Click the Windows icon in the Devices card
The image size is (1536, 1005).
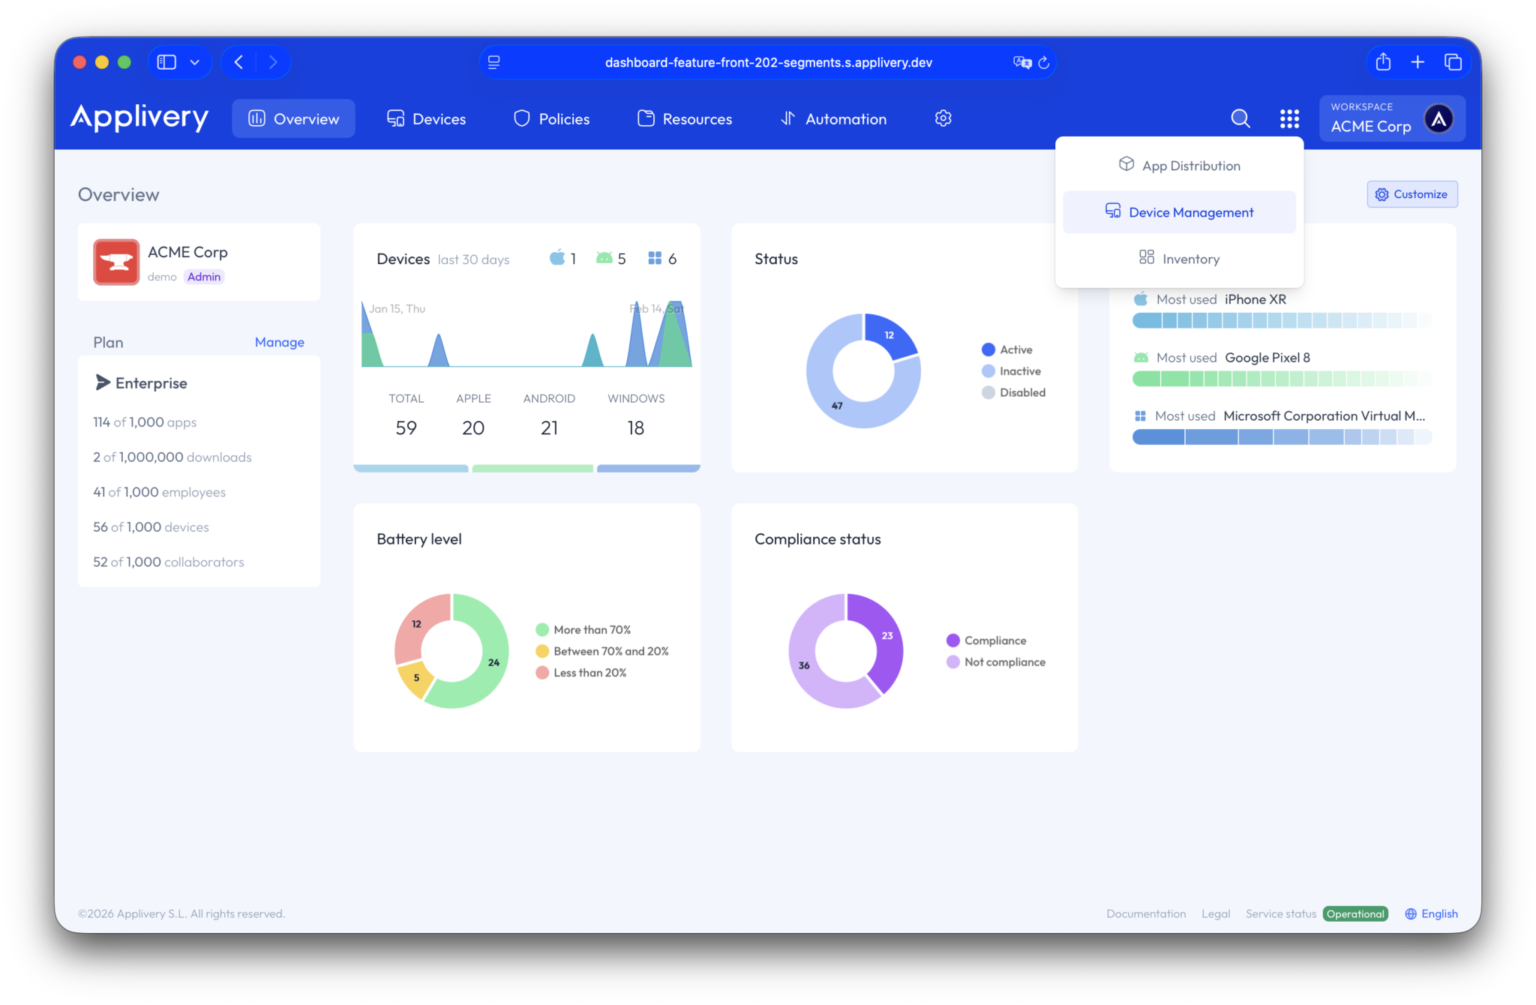(x=655, y=258)
